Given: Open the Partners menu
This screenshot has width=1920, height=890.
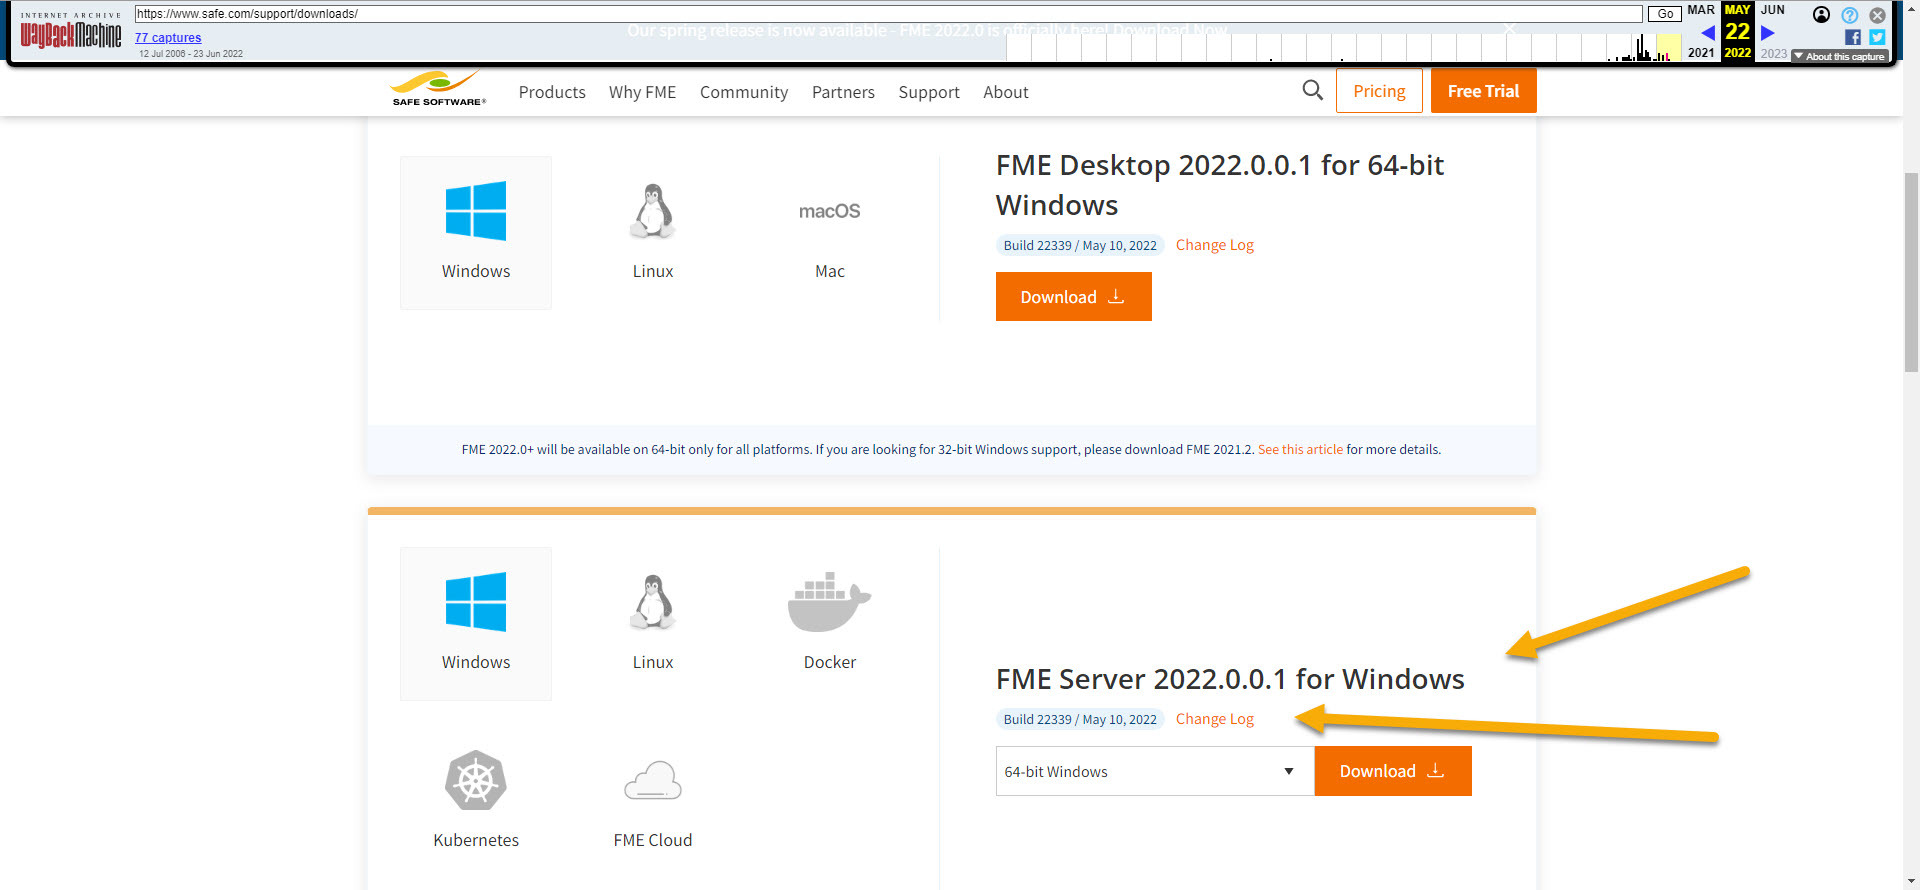Looking at the screenshot, I should 843,92.
